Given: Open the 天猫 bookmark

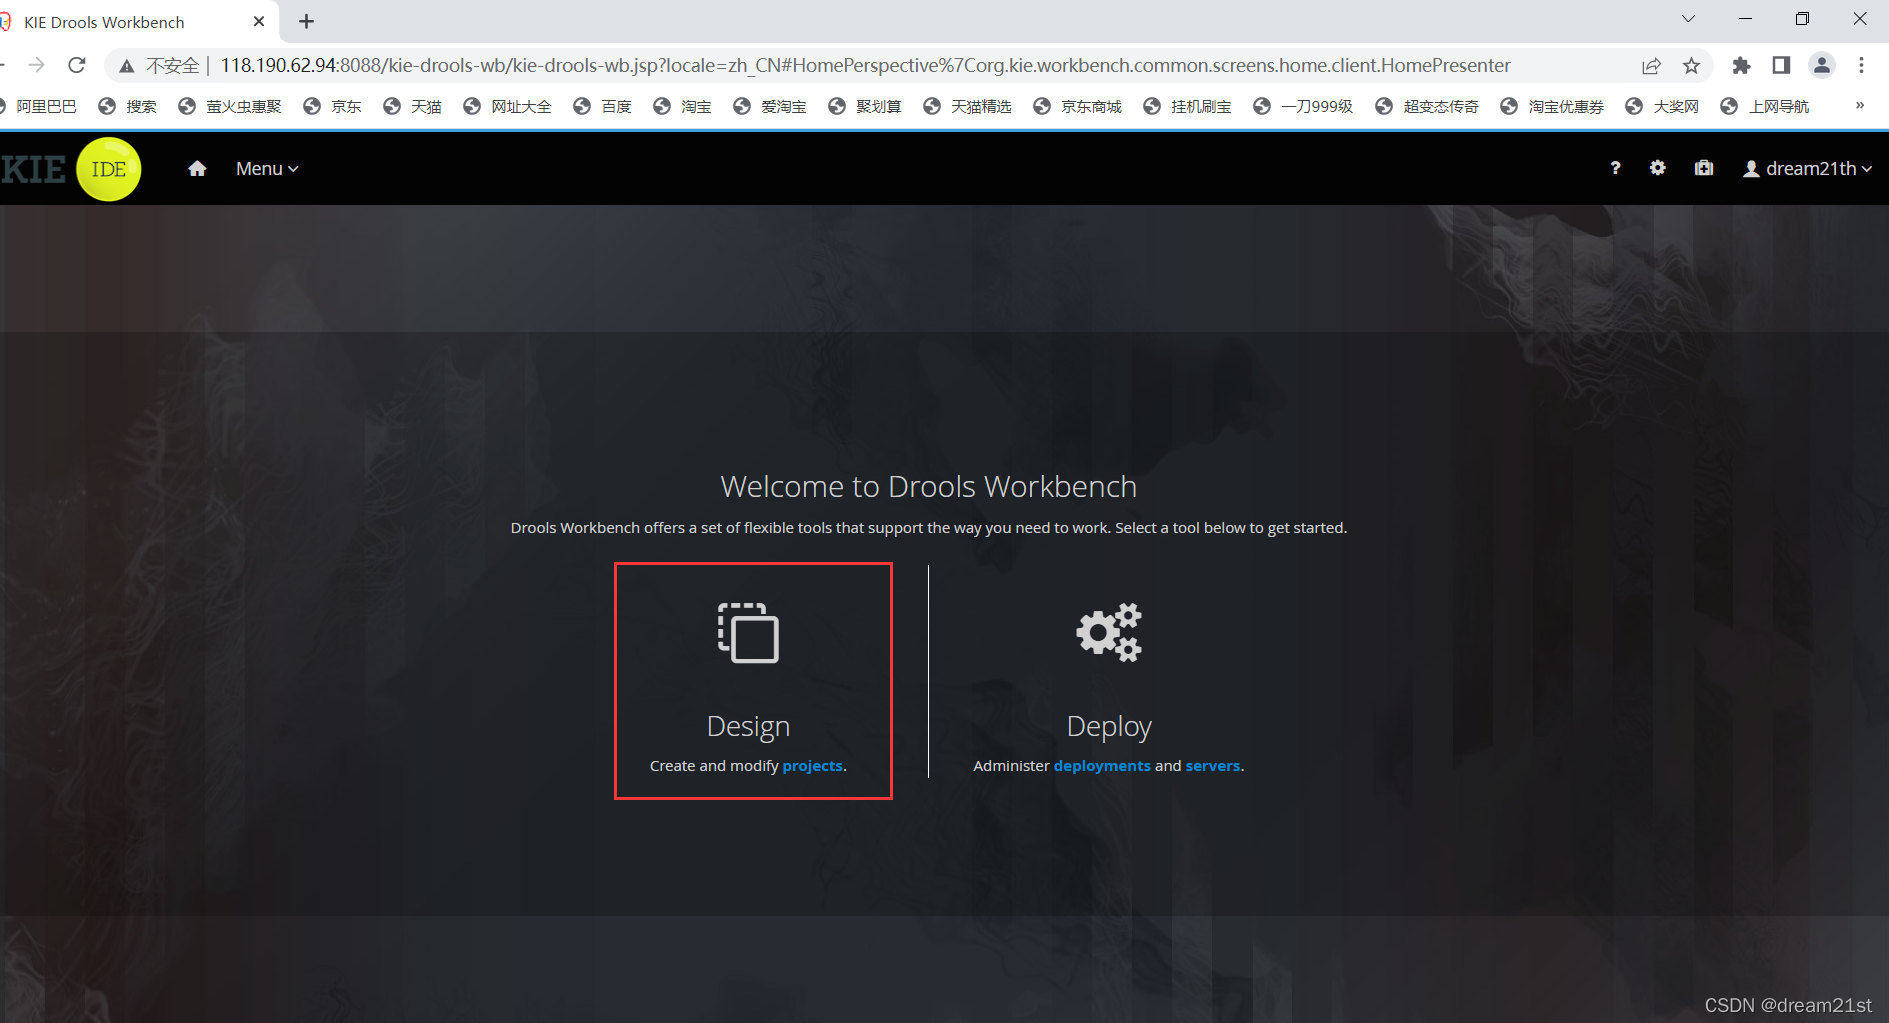Looking at the screenshot, I should (413, 106).
